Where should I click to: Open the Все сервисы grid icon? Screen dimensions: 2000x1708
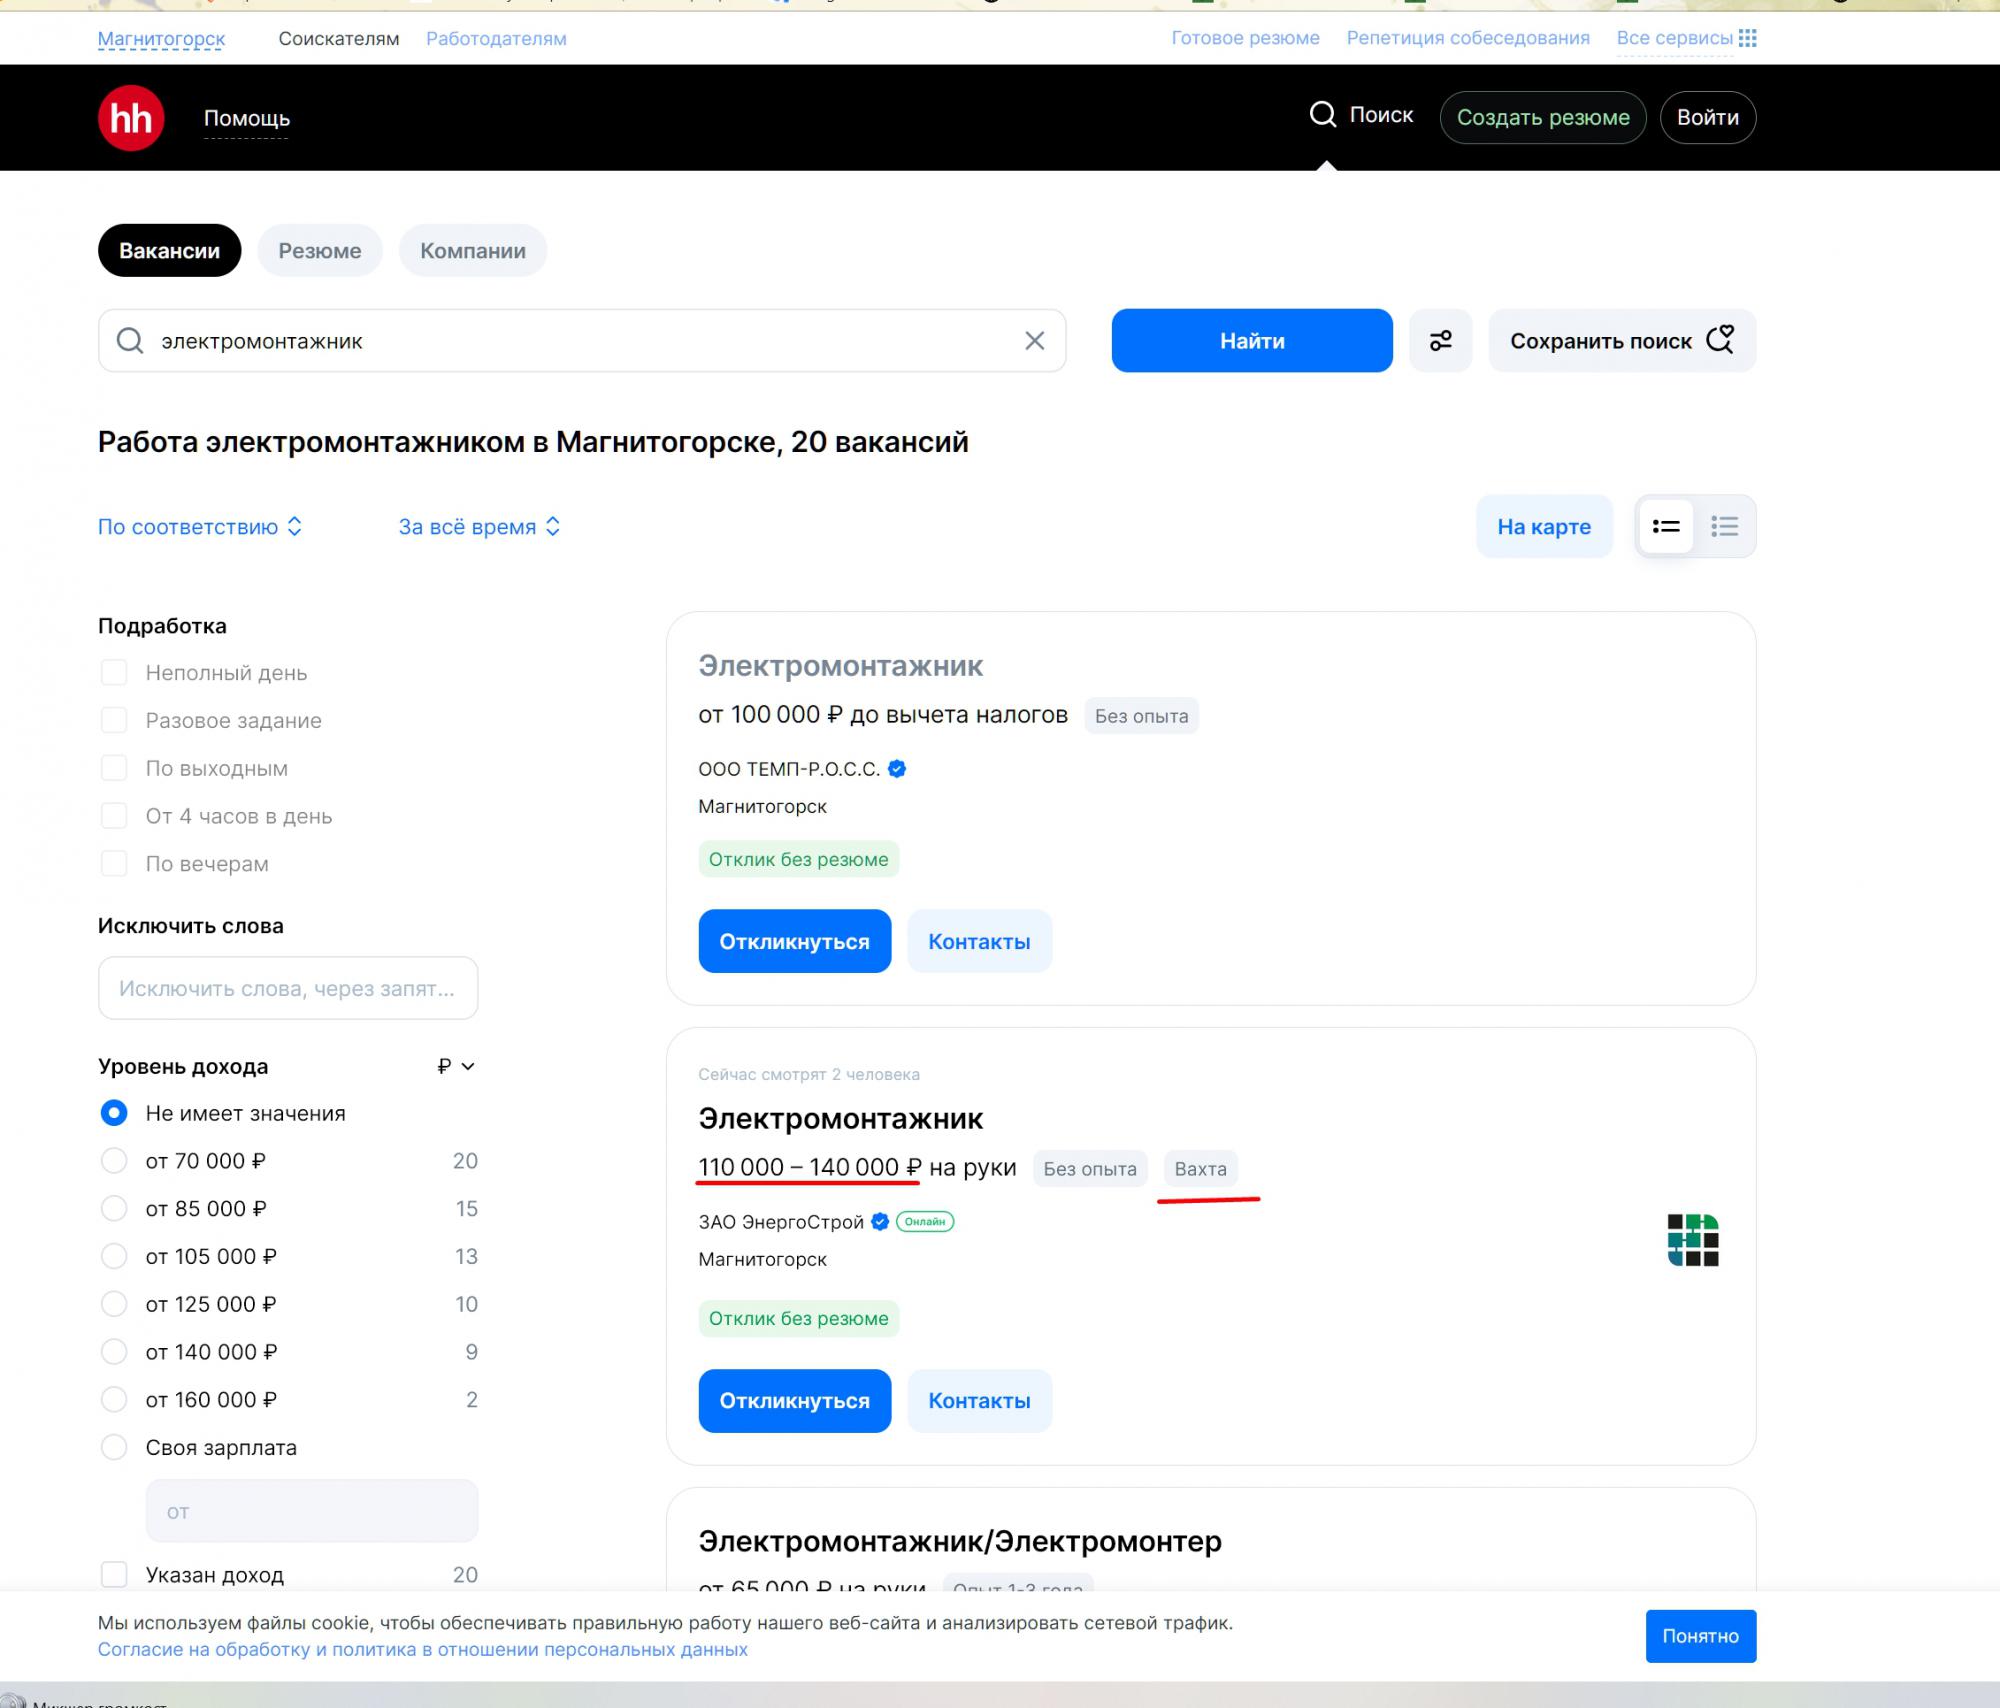point(1747,38)
